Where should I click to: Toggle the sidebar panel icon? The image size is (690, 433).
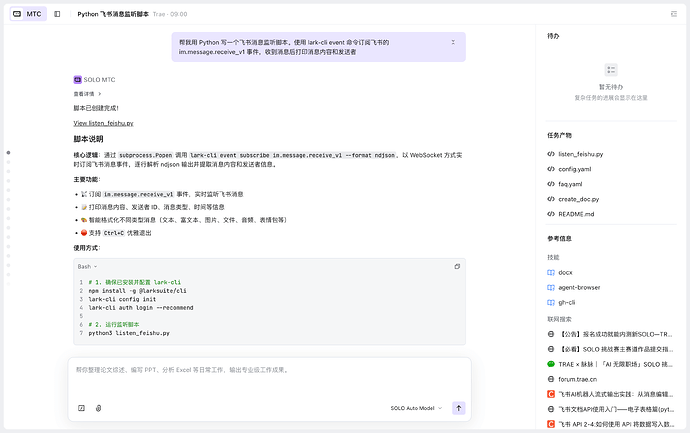(x=57, y=14)
